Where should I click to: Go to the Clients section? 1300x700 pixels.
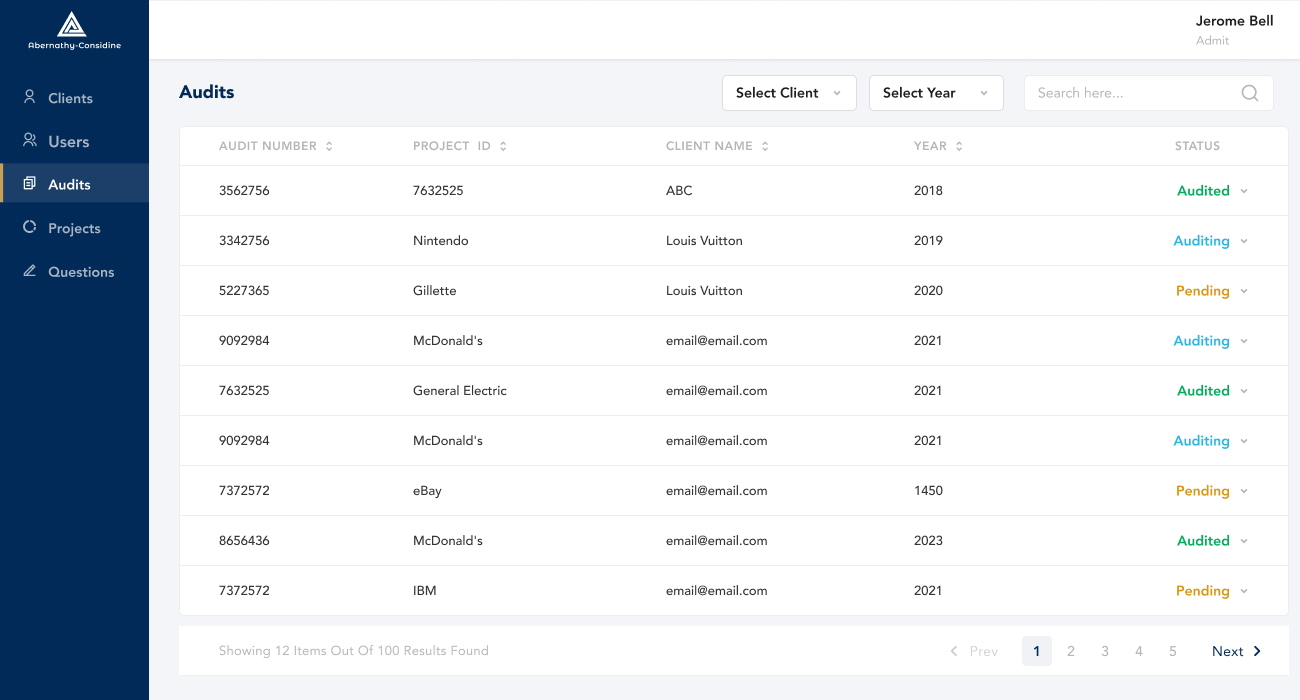(70, 98)
